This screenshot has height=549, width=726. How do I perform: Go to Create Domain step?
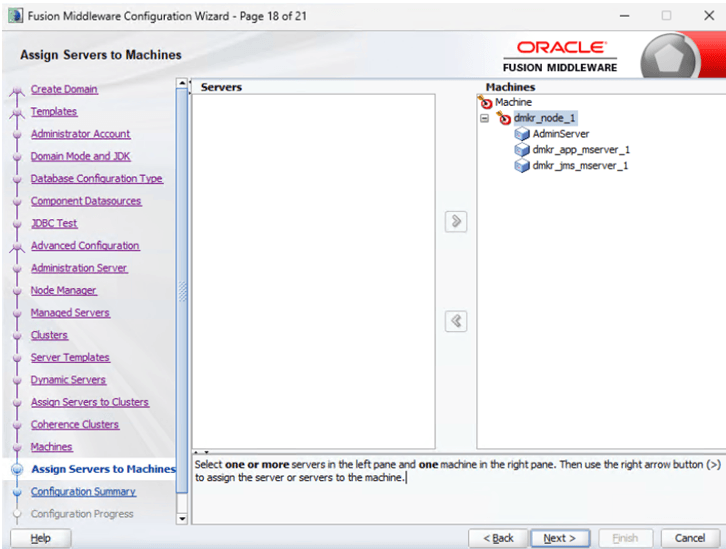tap(64, 89)
